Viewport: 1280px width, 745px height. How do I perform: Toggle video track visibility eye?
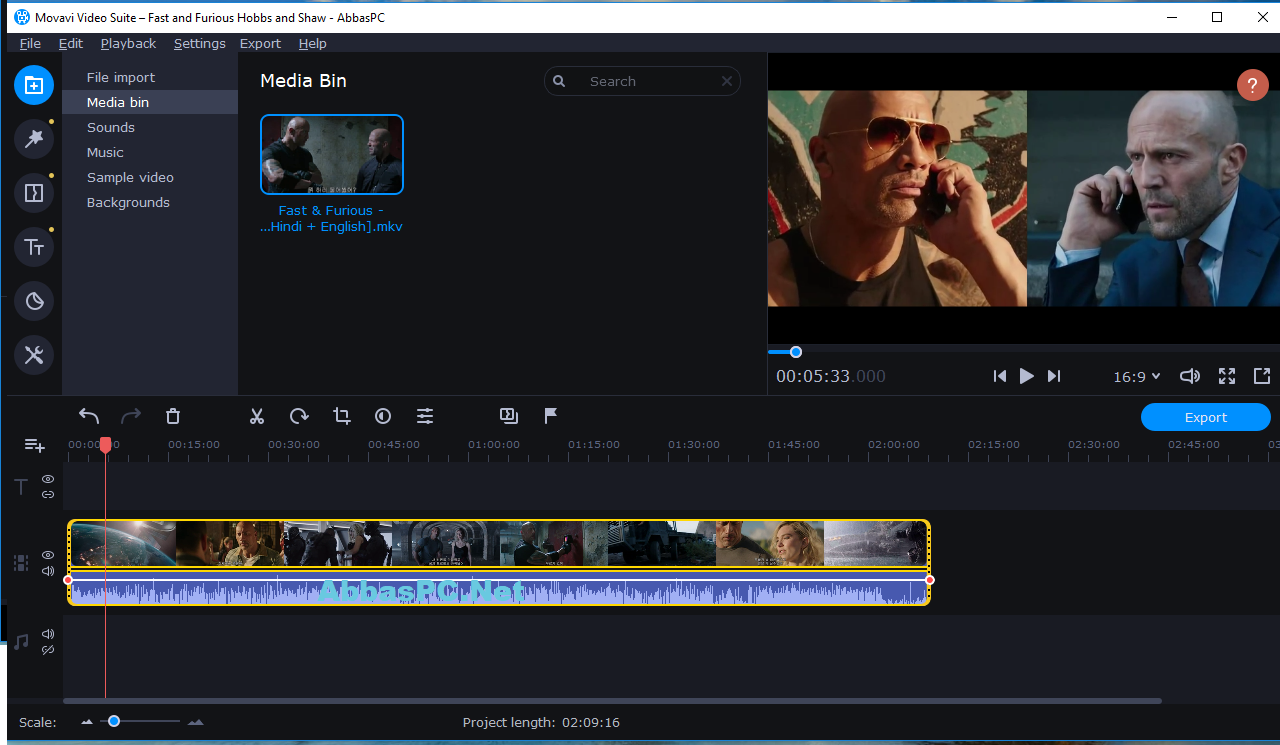click(x=48, y=555)
